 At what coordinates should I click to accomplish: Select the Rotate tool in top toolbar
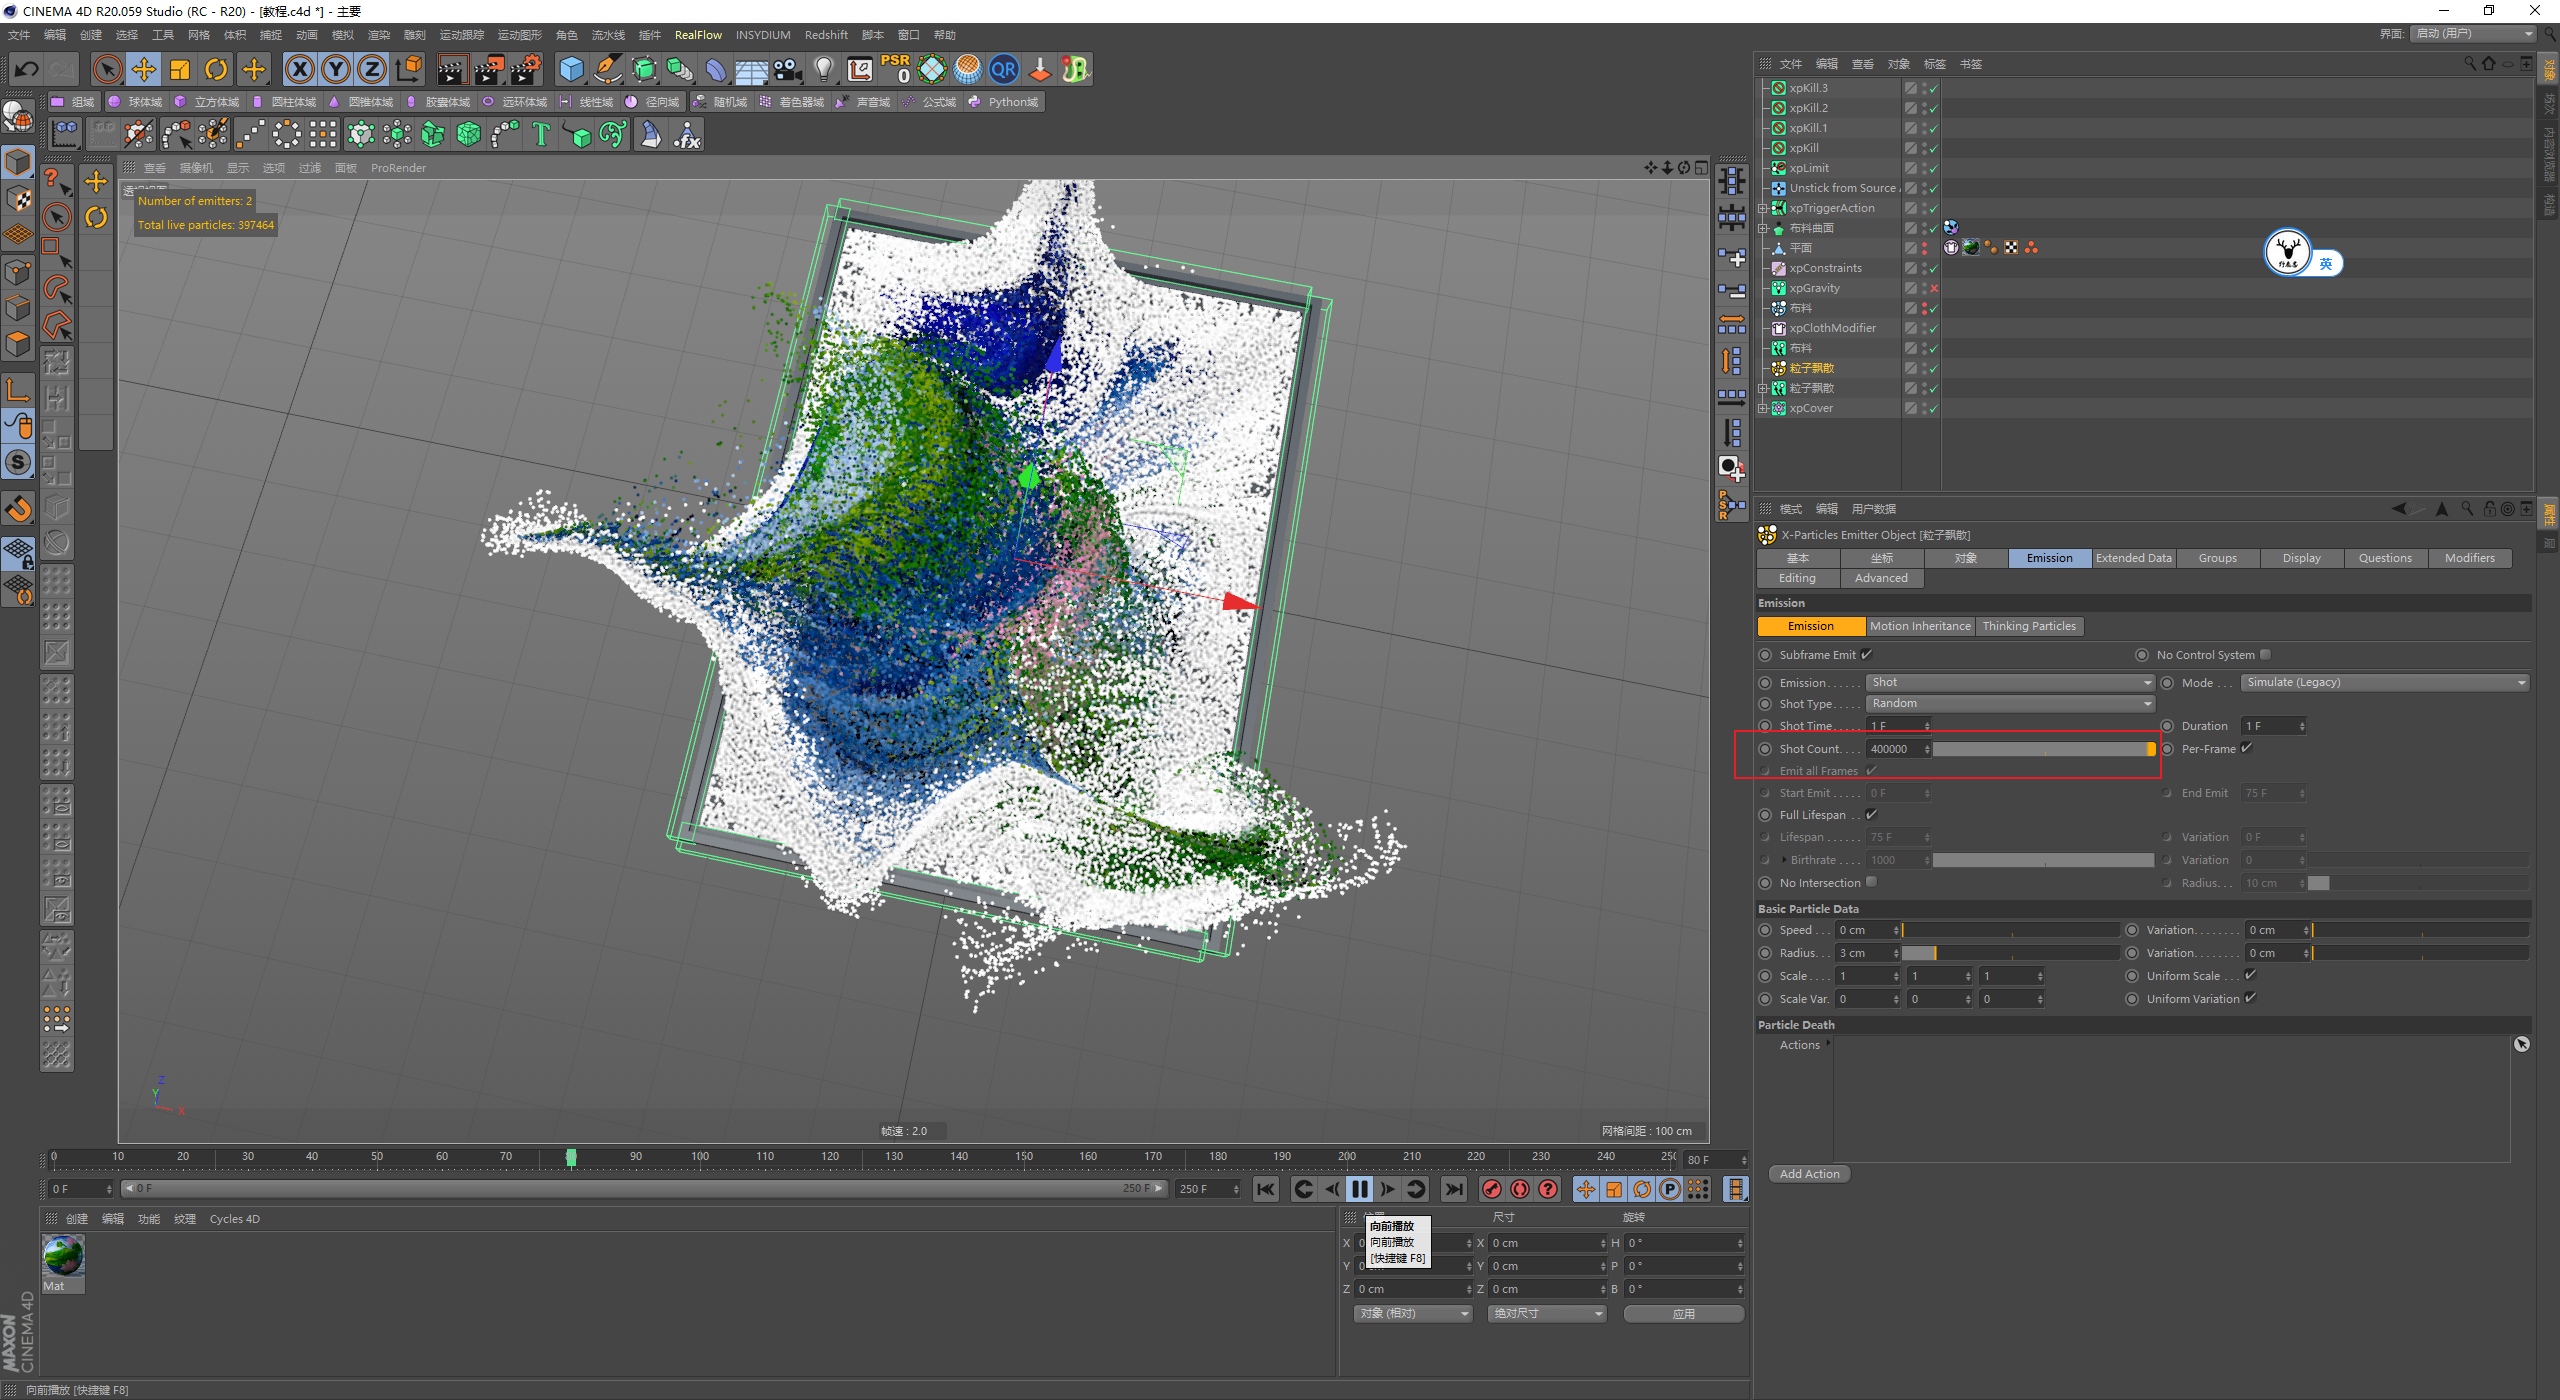(x=216, y=69)
